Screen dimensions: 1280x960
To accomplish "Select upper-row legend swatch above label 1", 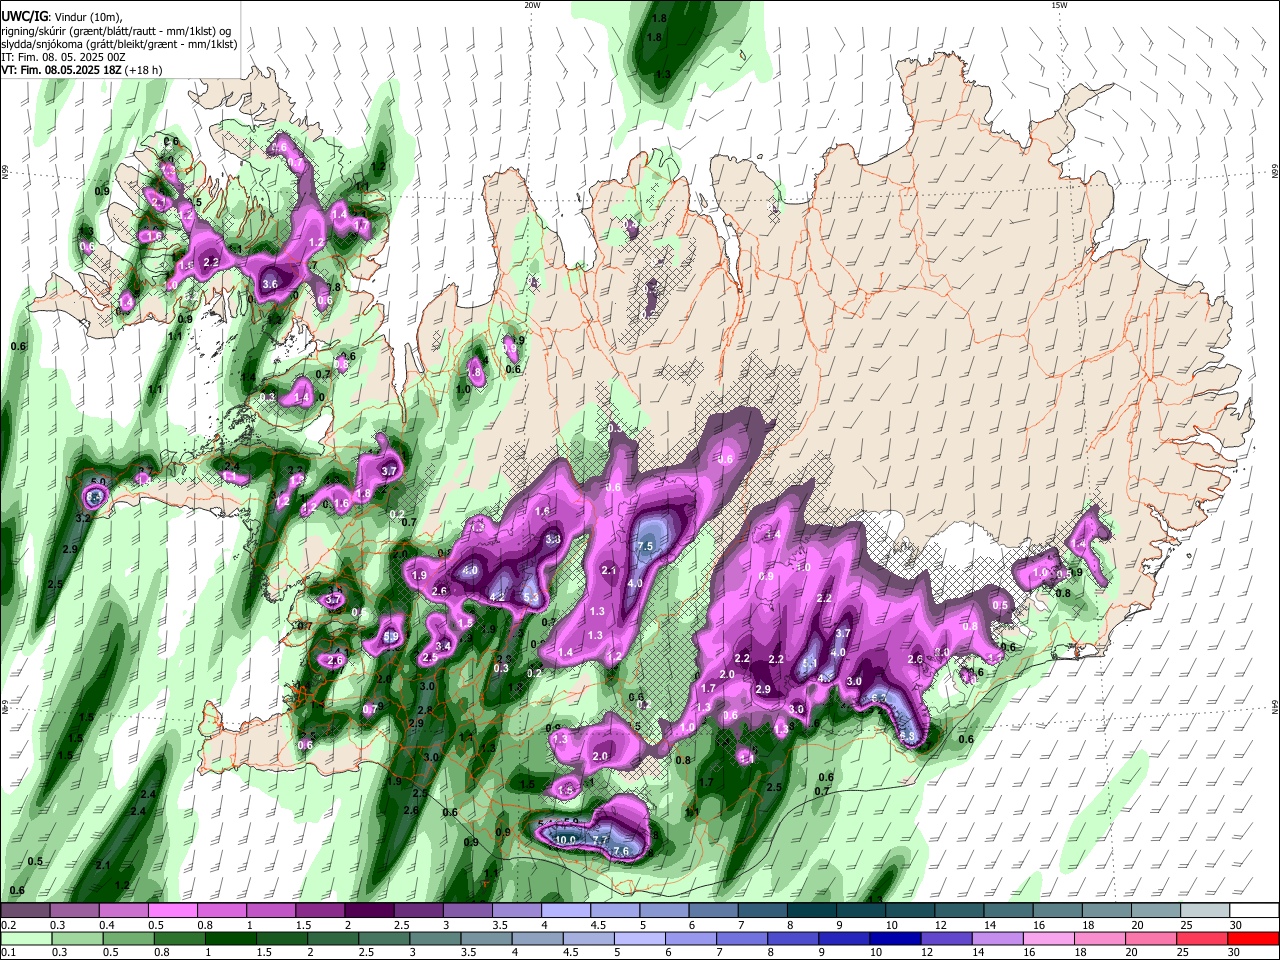I will pos(270,911).
